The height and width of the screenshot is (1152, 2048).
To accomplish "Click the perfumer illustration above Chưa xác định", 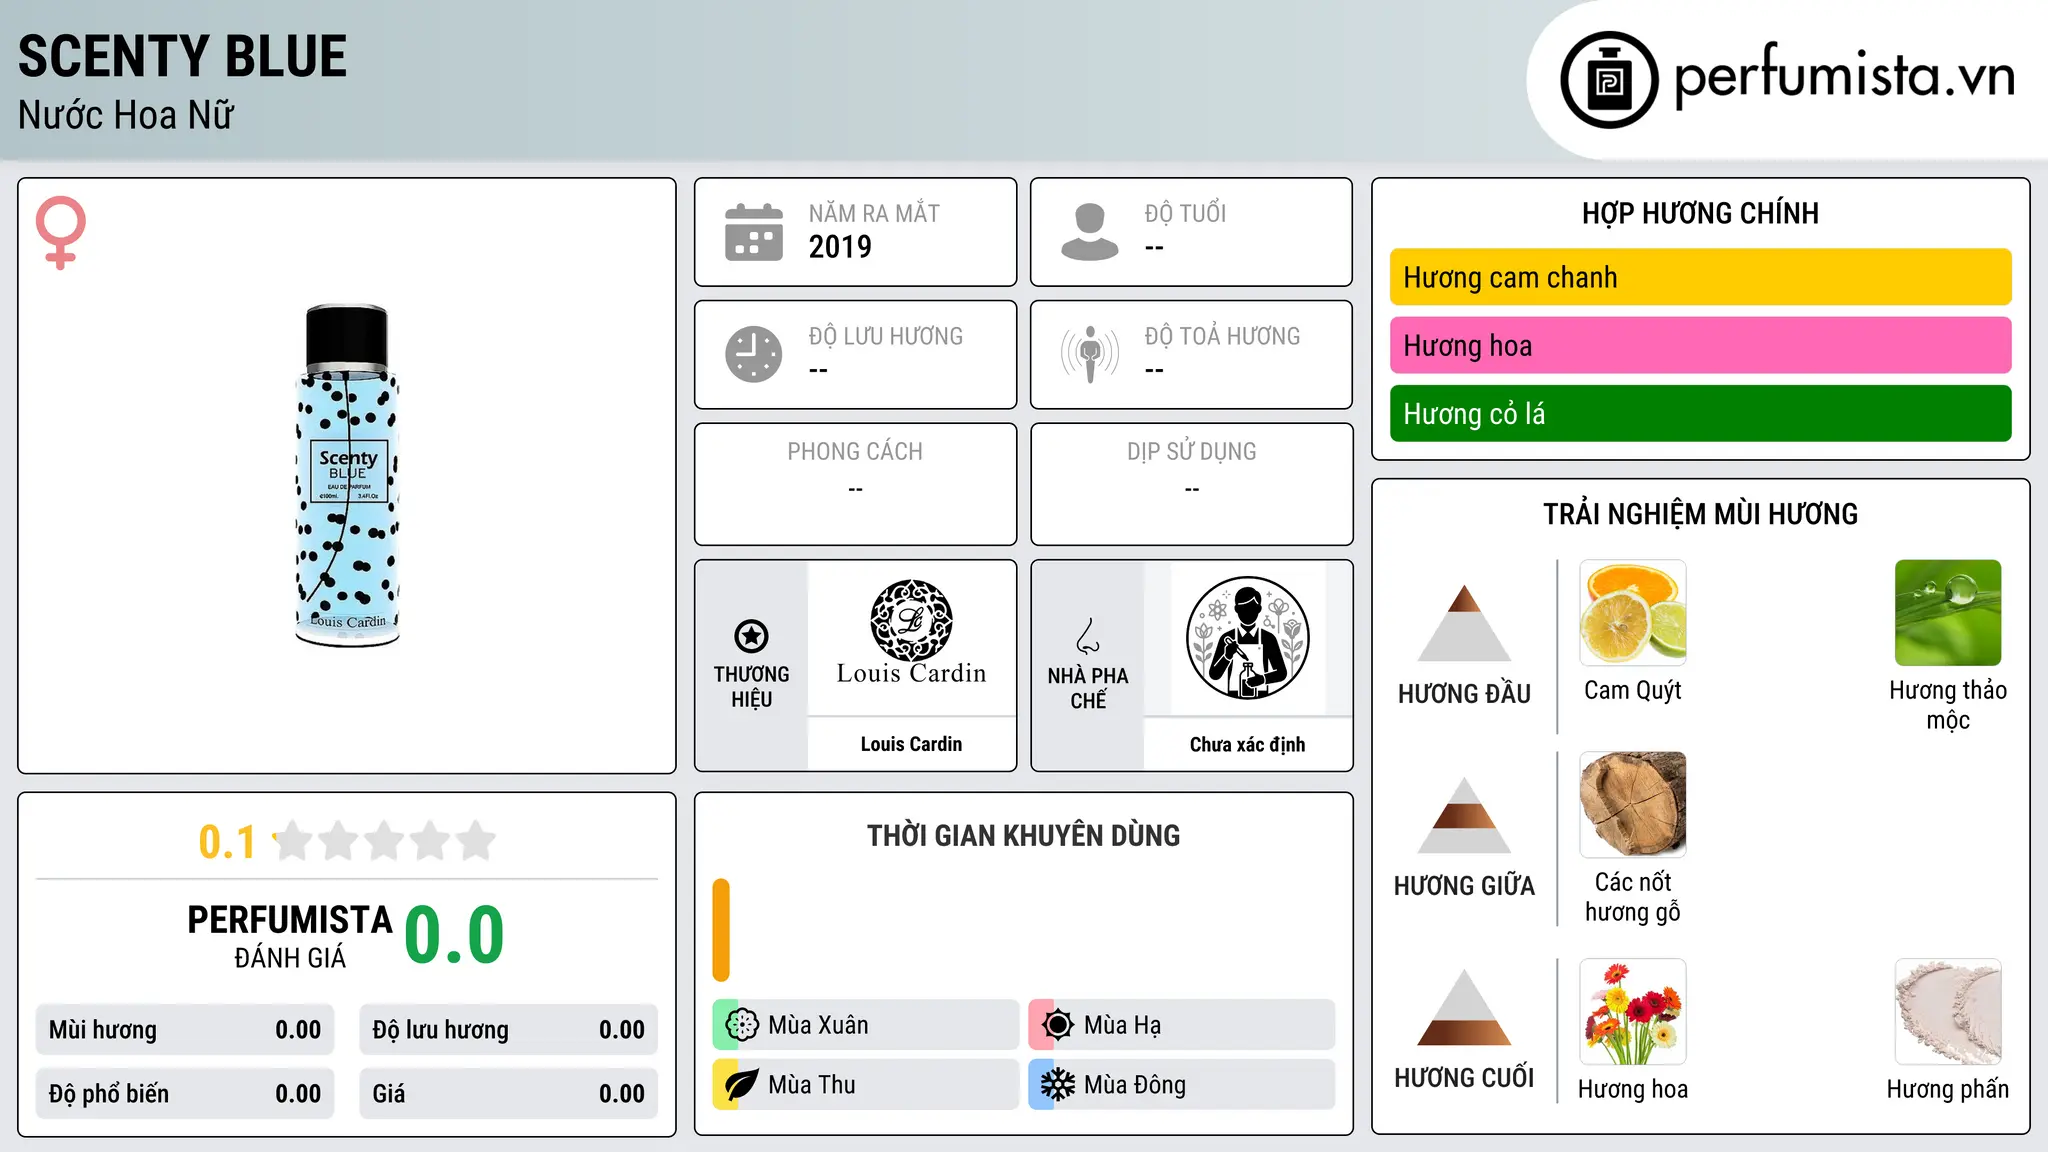I will pyautogui.click(x=1247, y=638).
